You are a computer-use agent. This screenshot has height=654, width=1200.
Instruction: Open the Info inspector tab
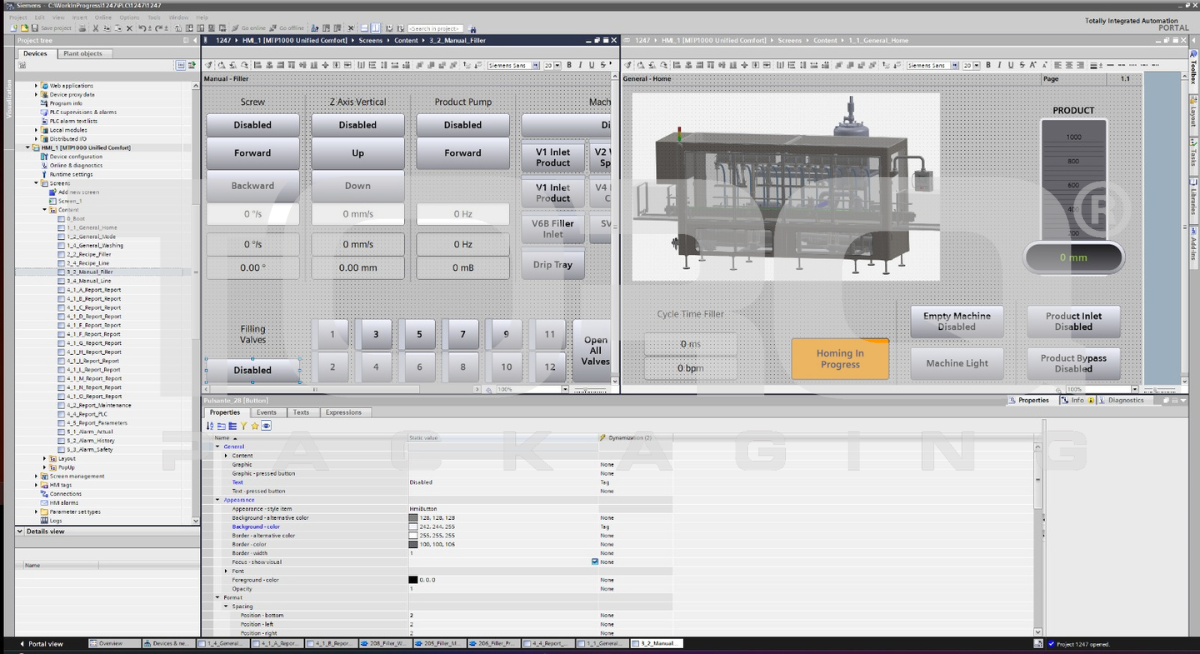click(x=1078, y=400)
